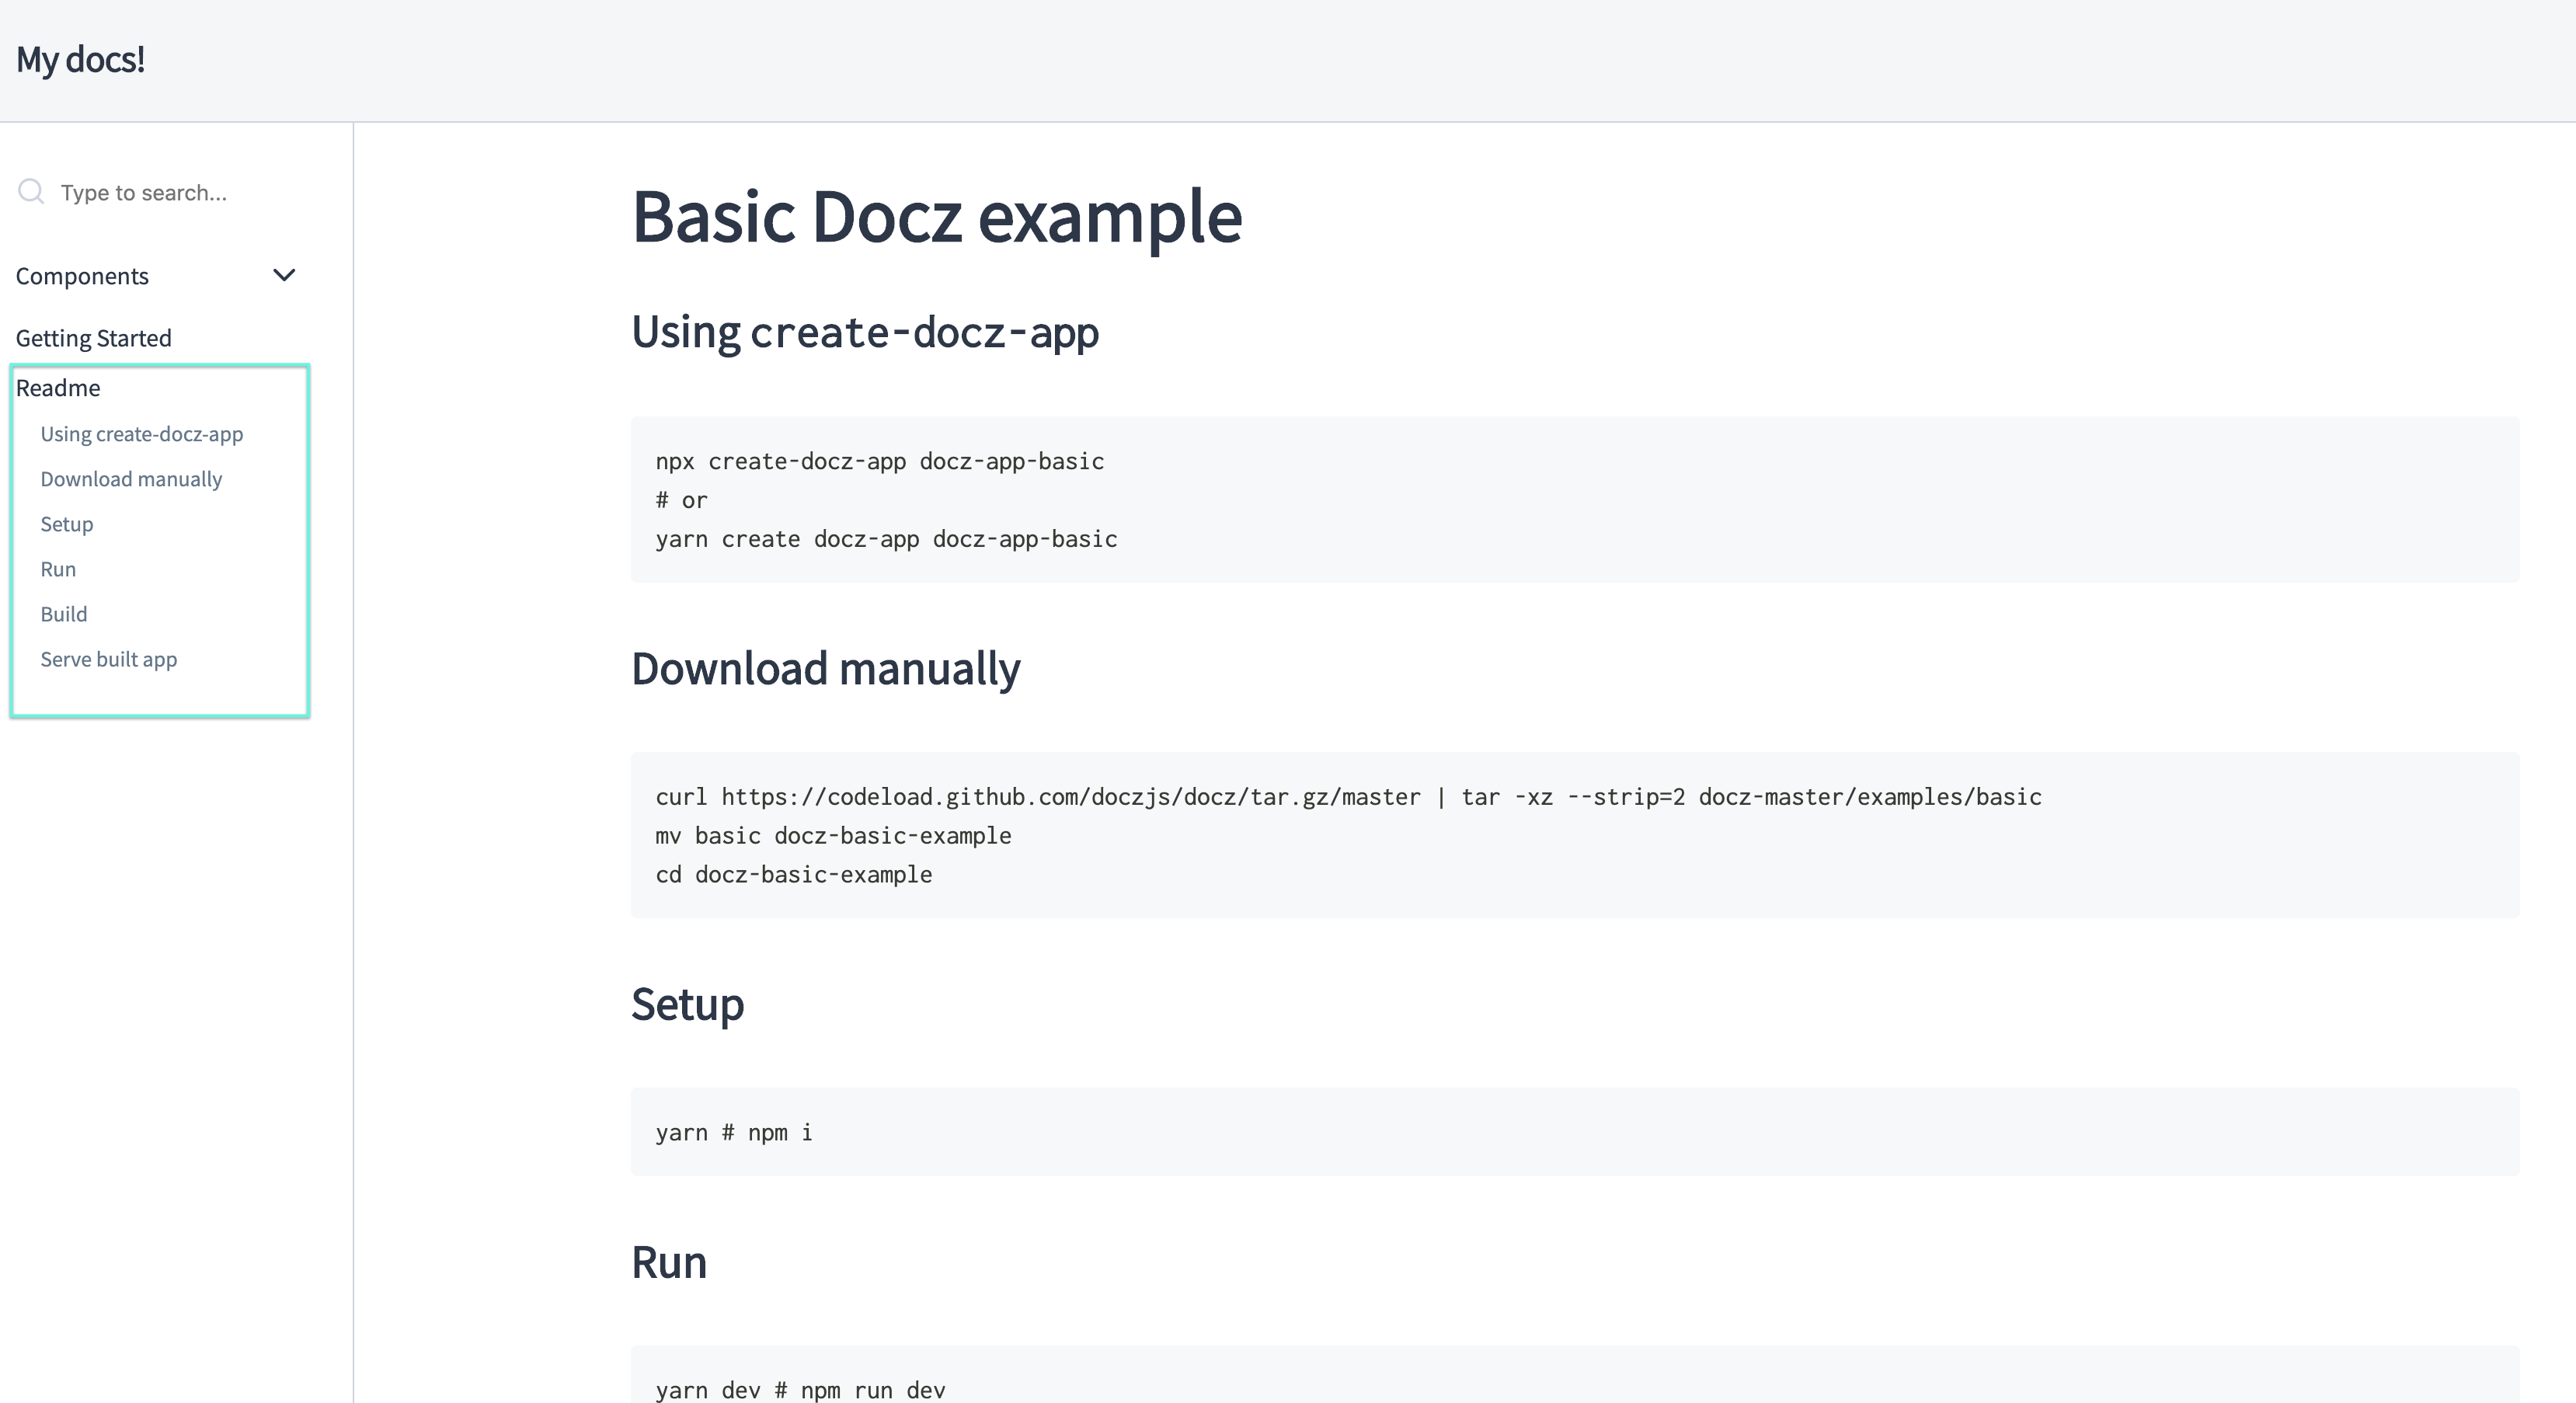Click the large Run content heading
Screen dimensions: 2576x1403
pos(668,1262)
